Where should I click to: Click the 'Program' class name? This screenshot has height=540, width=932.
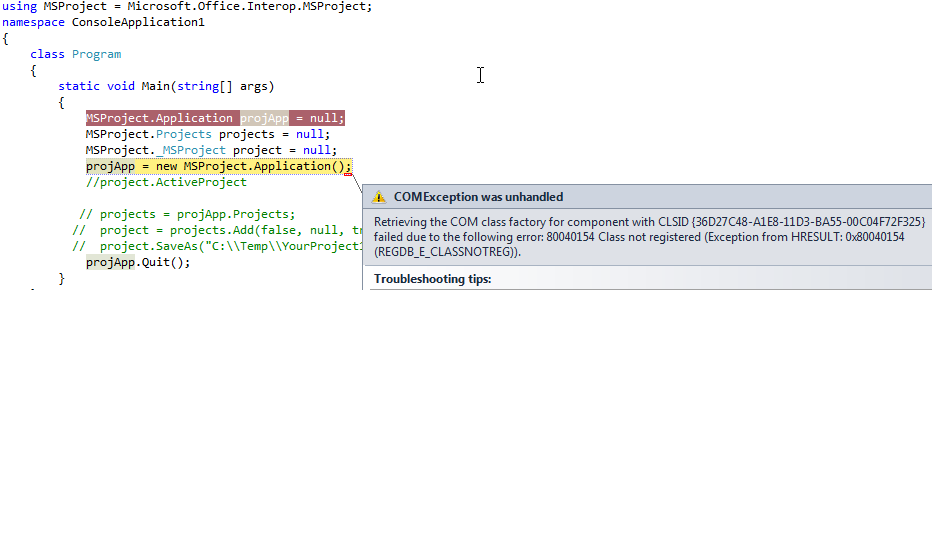[96, 54]
